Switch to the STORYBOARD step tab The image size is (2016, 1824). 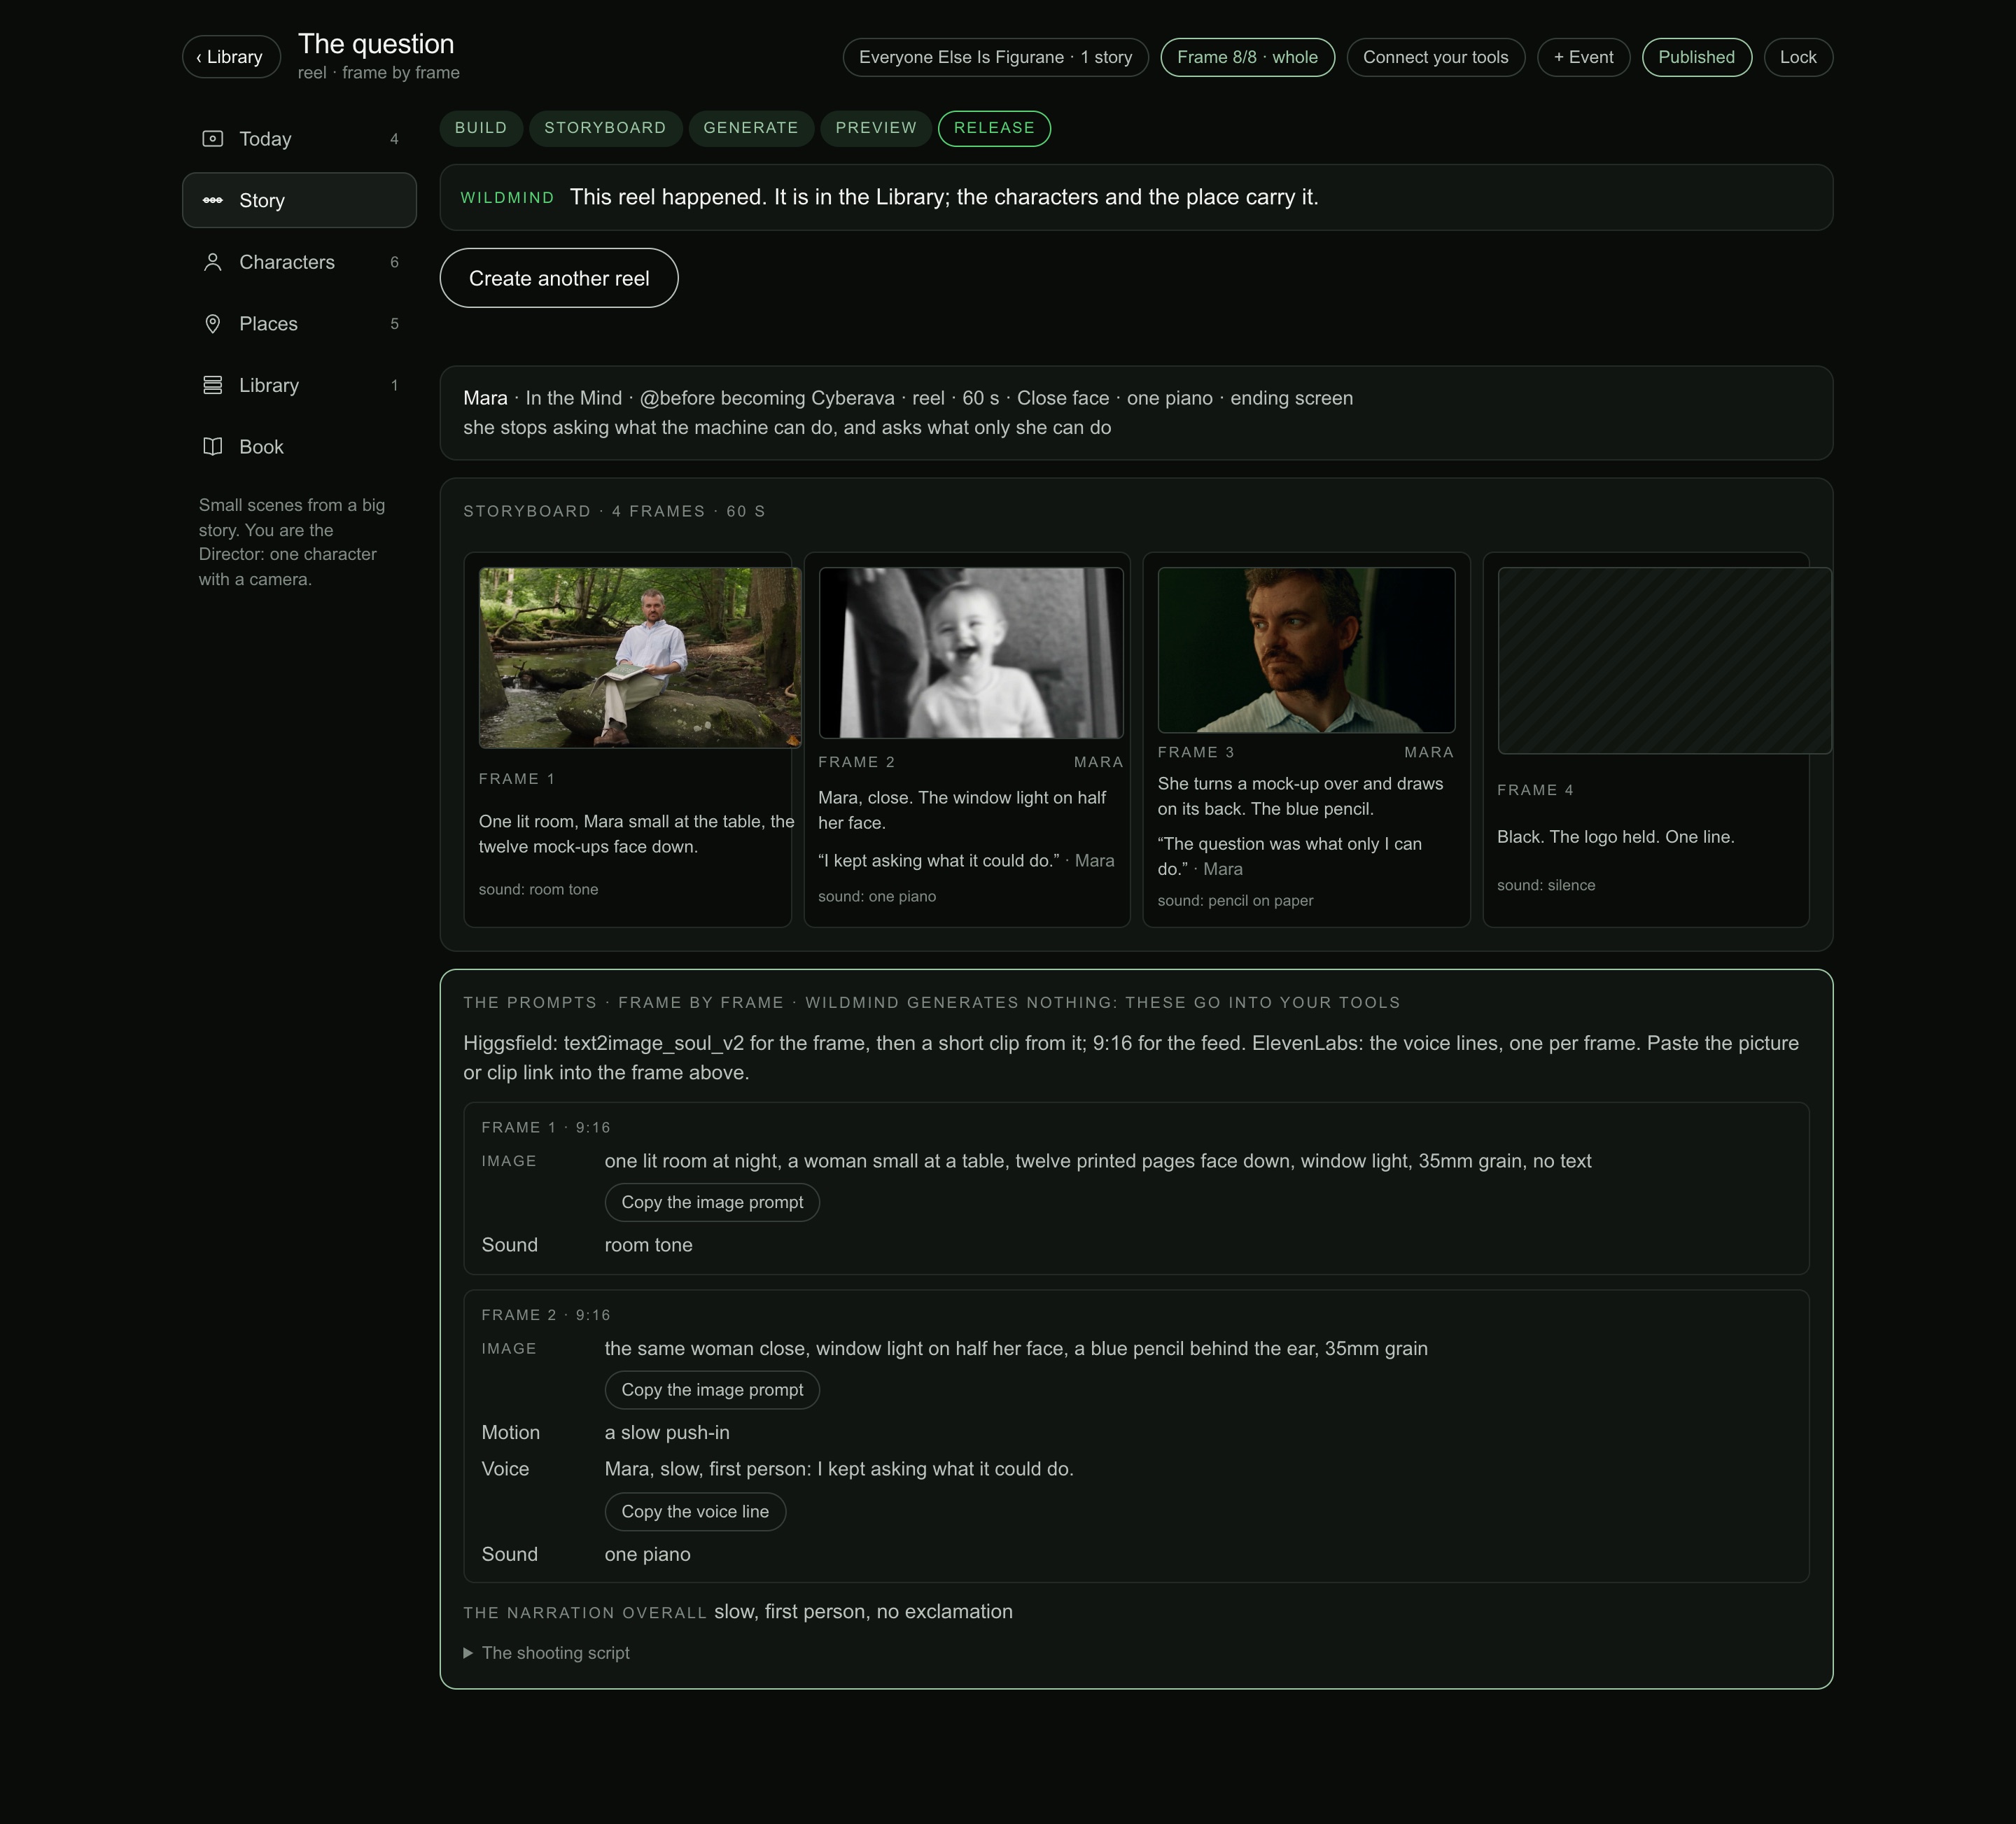(605, 128)
